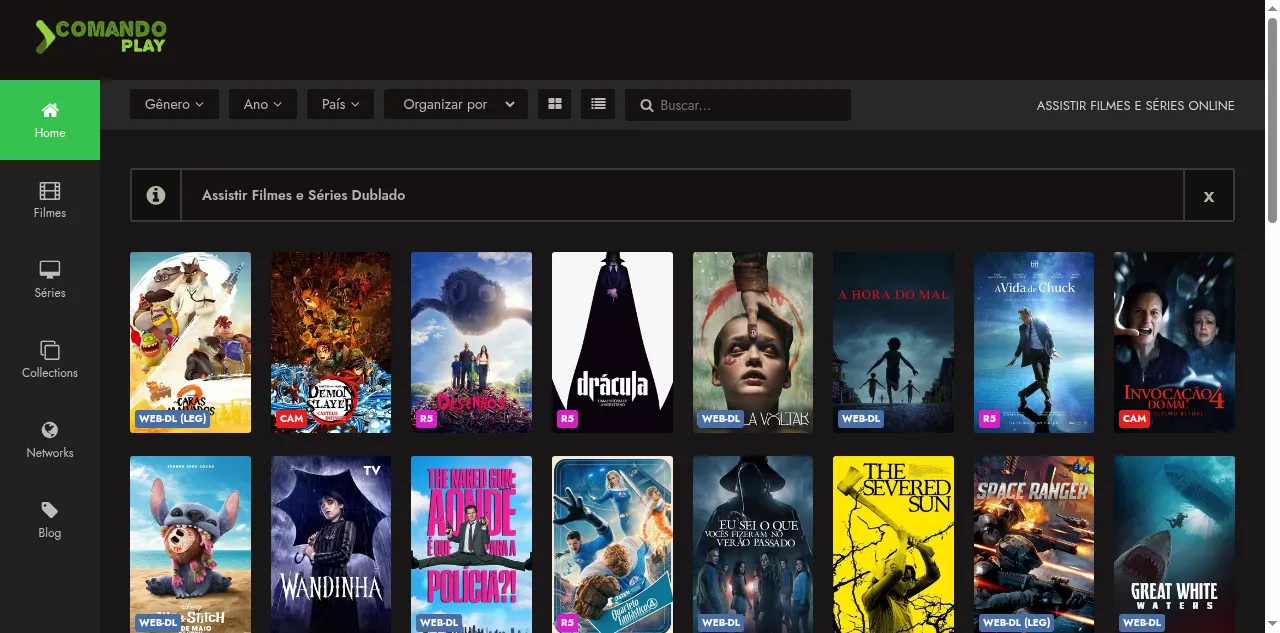The width and height of the screenshot is (1280, 633).
Task: Switch to list view layout
Action: click(598, 104)
